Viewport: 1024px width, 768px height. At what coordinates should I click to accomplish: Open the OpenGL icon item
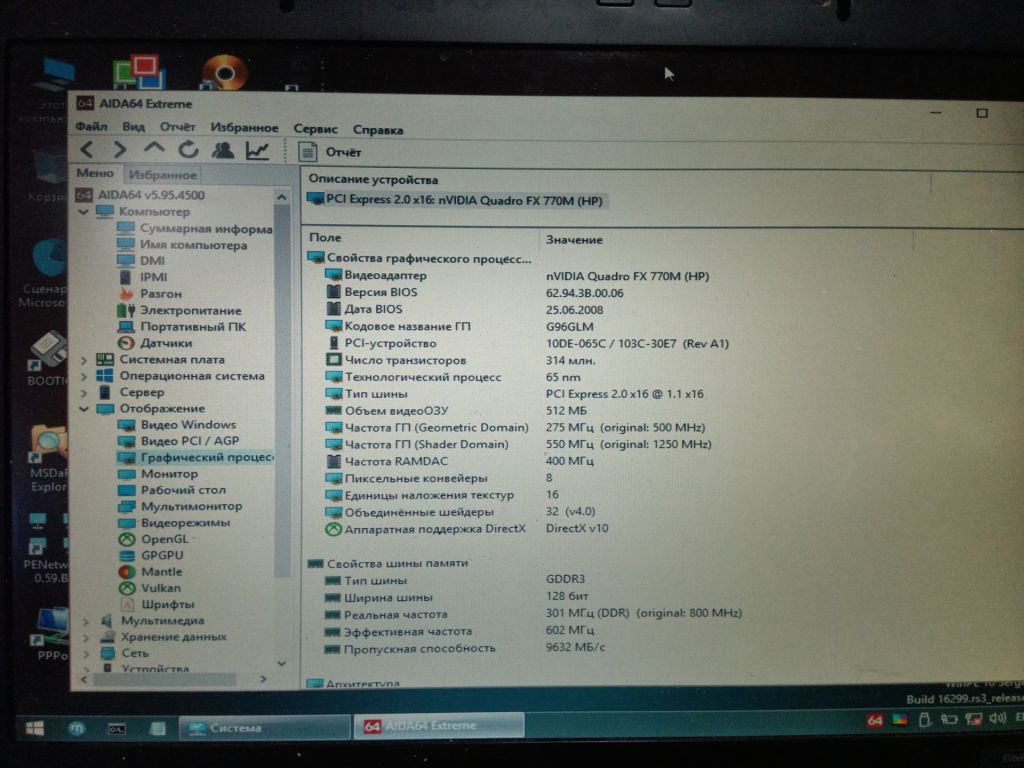[154, 539]
